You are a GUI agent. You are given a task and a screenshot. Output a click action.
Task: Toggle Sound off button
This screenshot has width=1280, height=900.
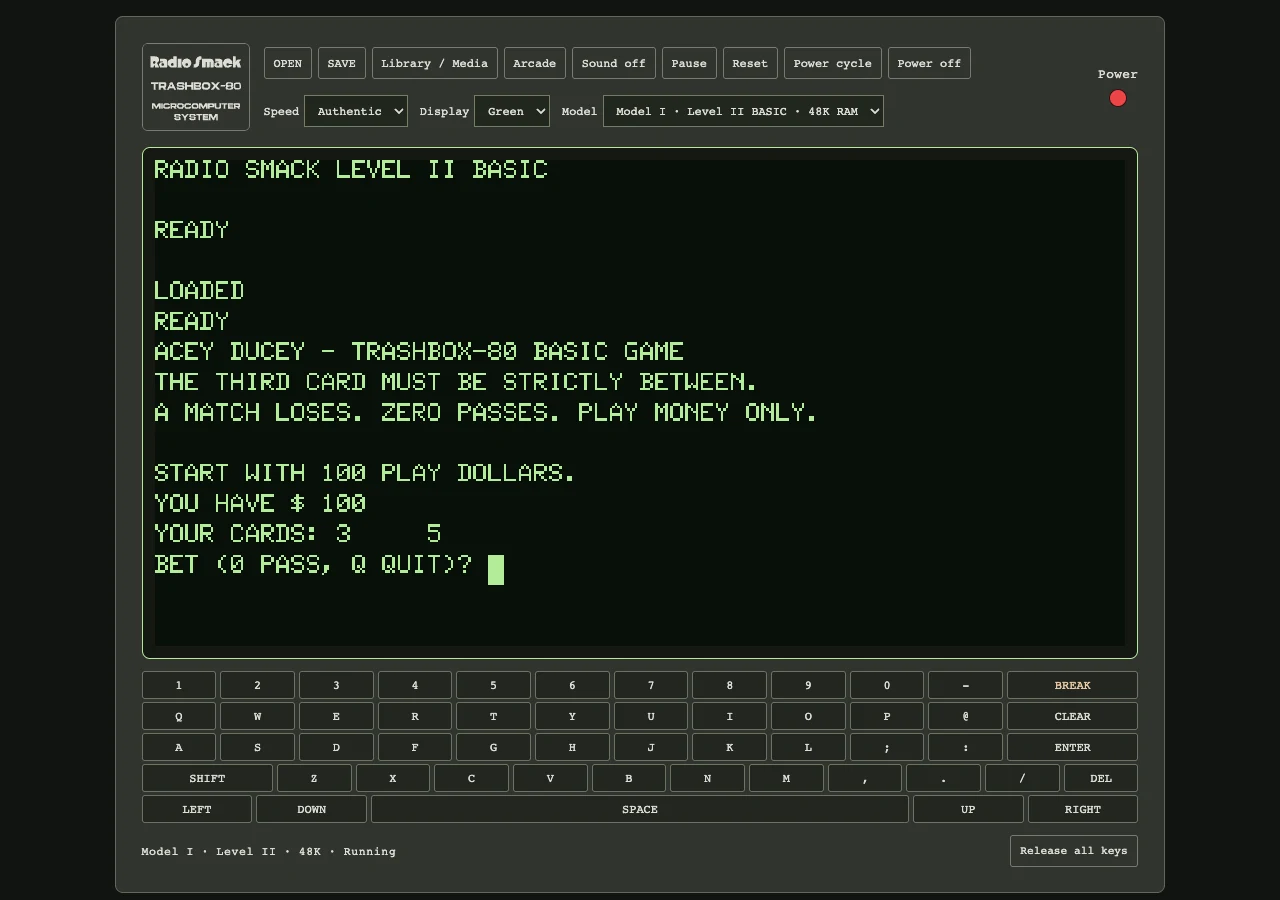[614, 63]
